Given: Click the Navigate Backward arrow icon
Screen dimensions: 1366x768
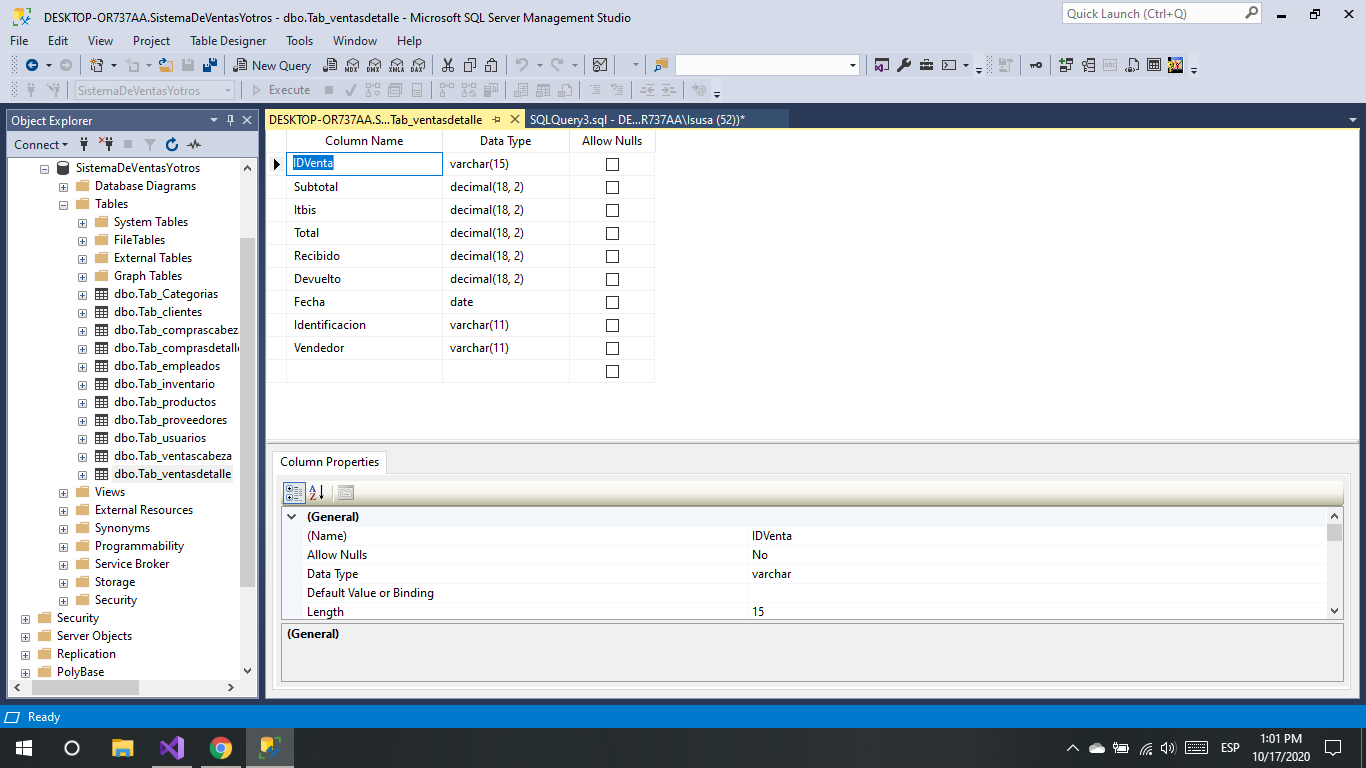Looking at the screenshot, I should point(32,65).
